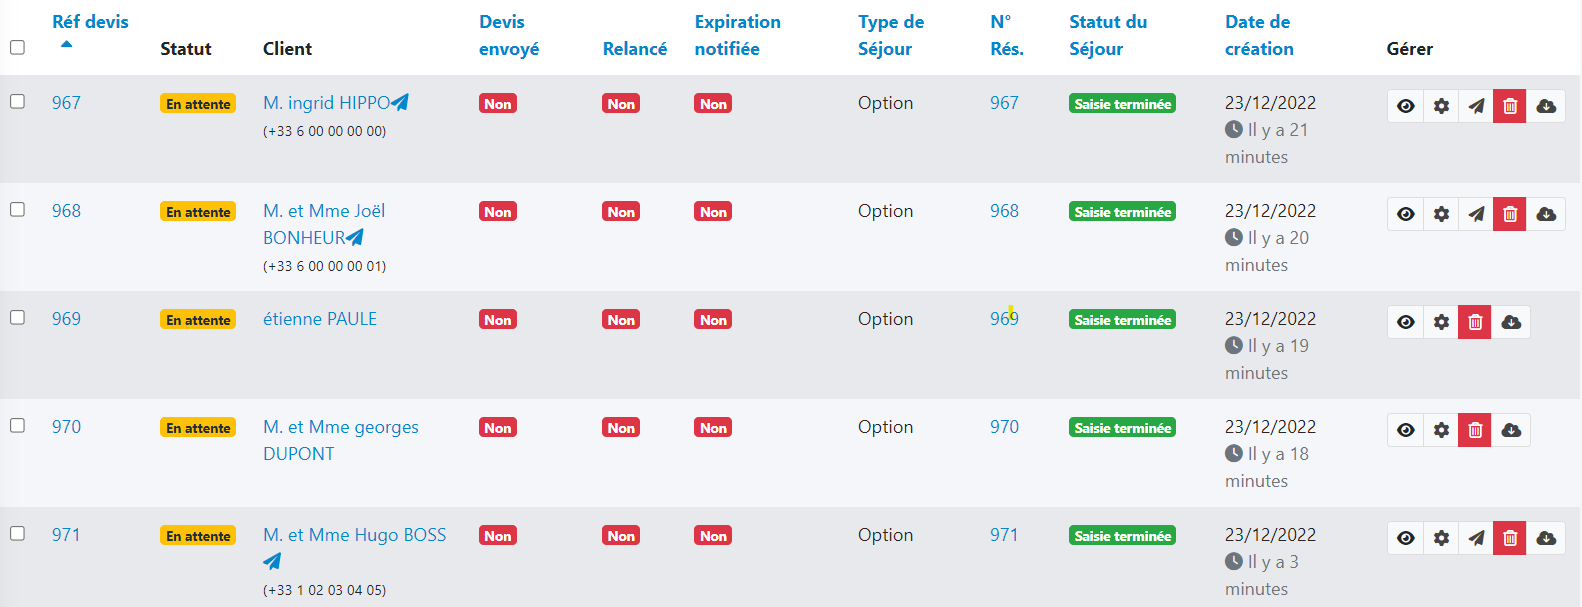The image size is (1582, 607).
Task: Send quote 967 using paper plane icon
Action: [x=1476, y=106]
